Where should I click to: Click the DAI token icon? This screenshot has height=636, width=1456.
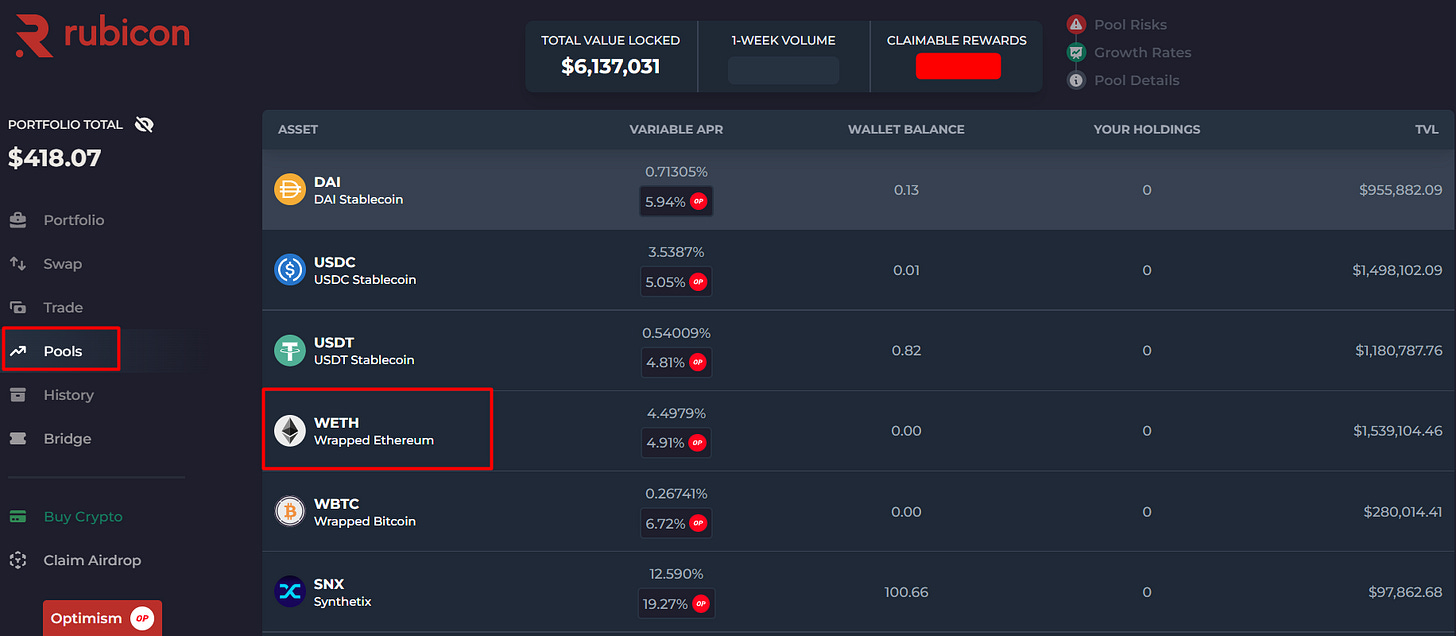pyautogui.click(x=290, y=190)
